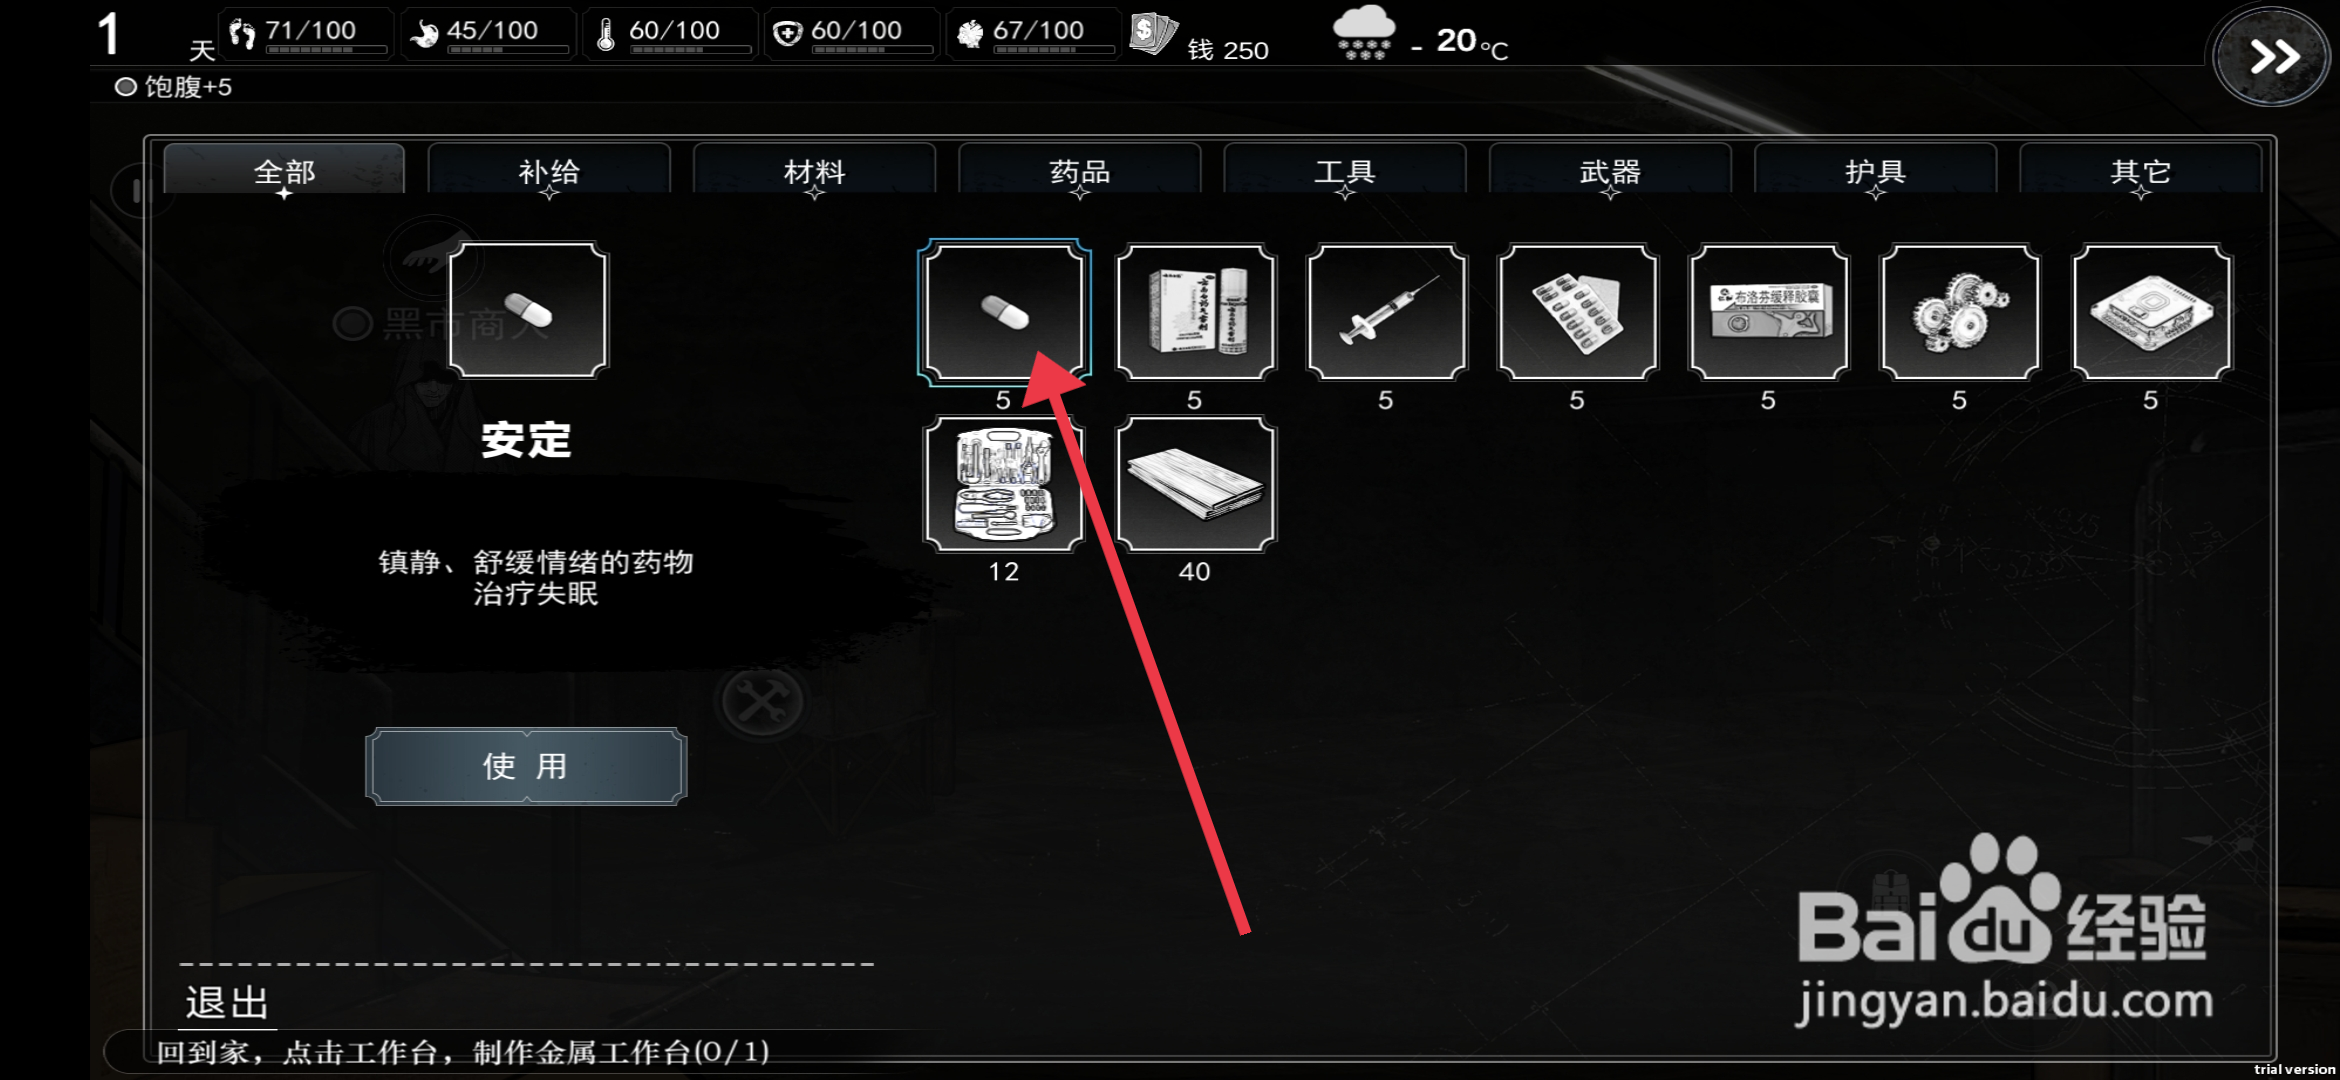Click the selected item preview thumbnail
Image resolution: width=2340 pixels, height=1080 pixels.
click(528, 310)
